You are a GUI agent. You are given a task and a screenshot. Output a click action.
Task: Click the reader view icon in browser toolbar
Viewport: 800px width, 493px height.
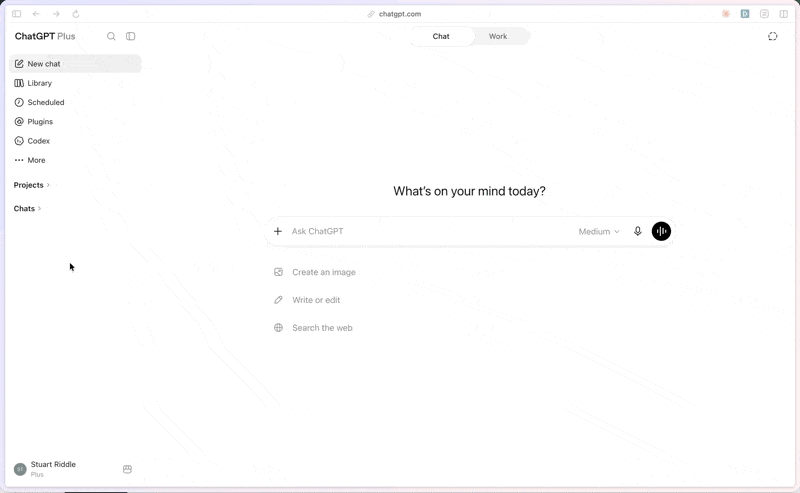click(764, 14)
